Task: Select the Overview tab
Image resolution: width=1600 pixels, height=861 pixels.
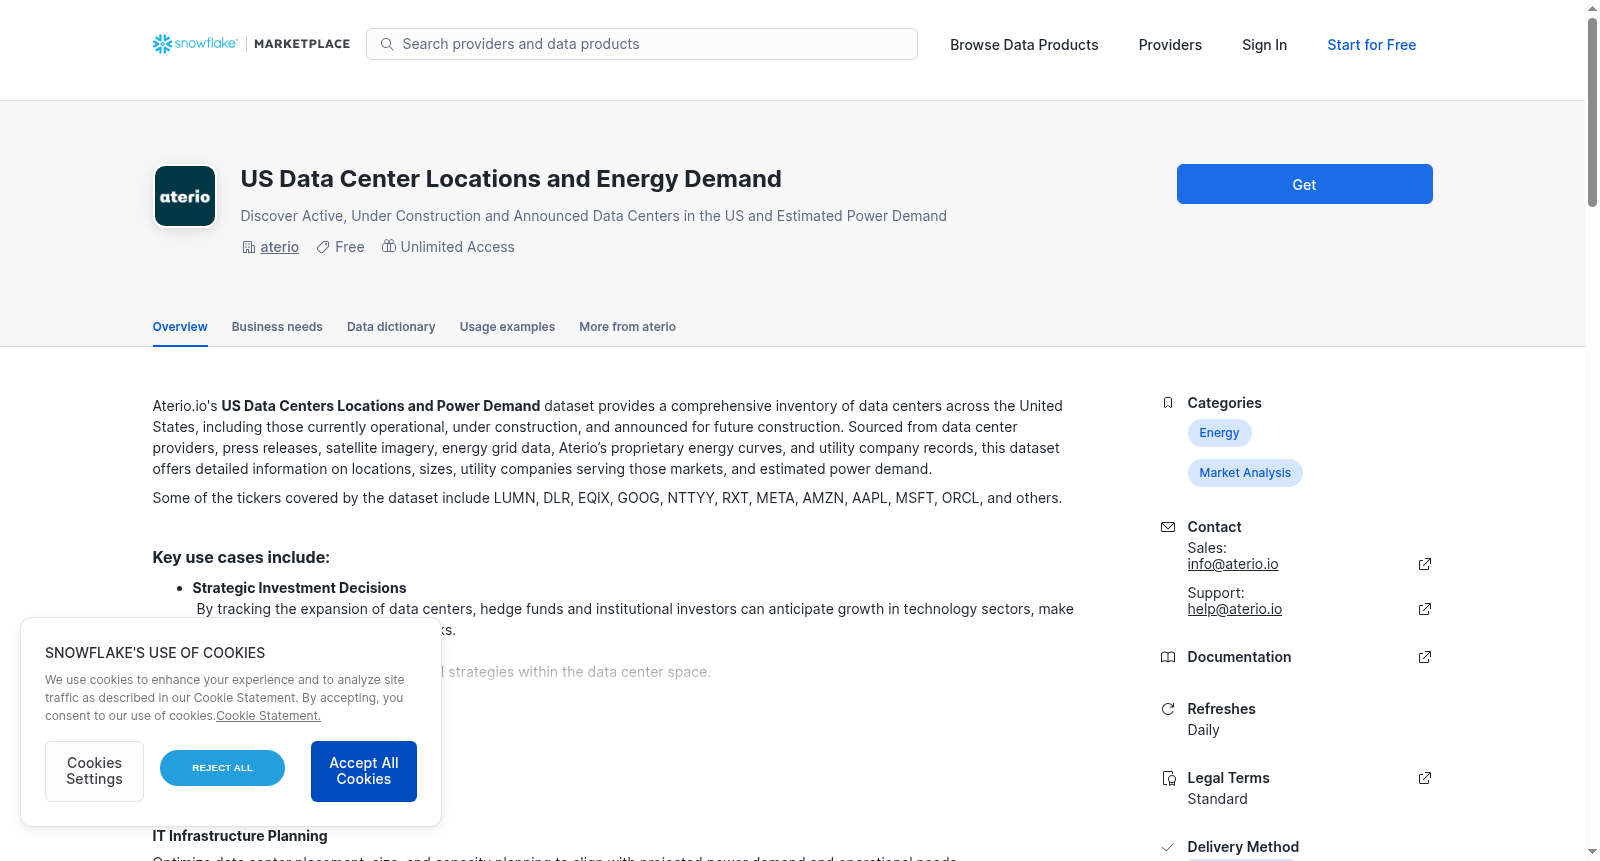Action: click(180, 327)
